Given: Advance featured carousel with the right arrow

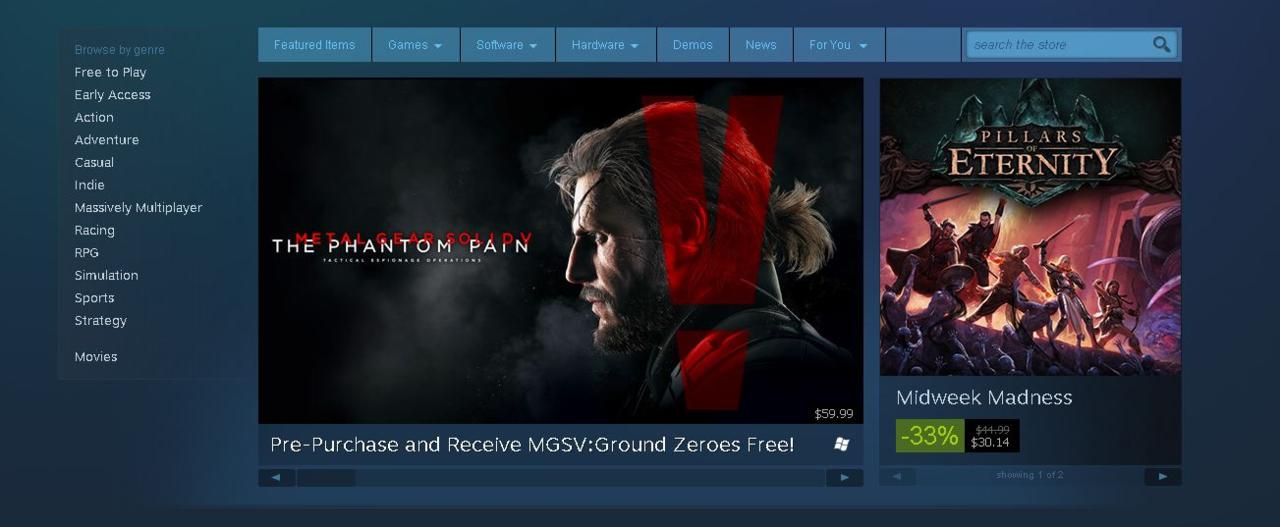Looking at the screenshot, I should (x=844, y=478).
